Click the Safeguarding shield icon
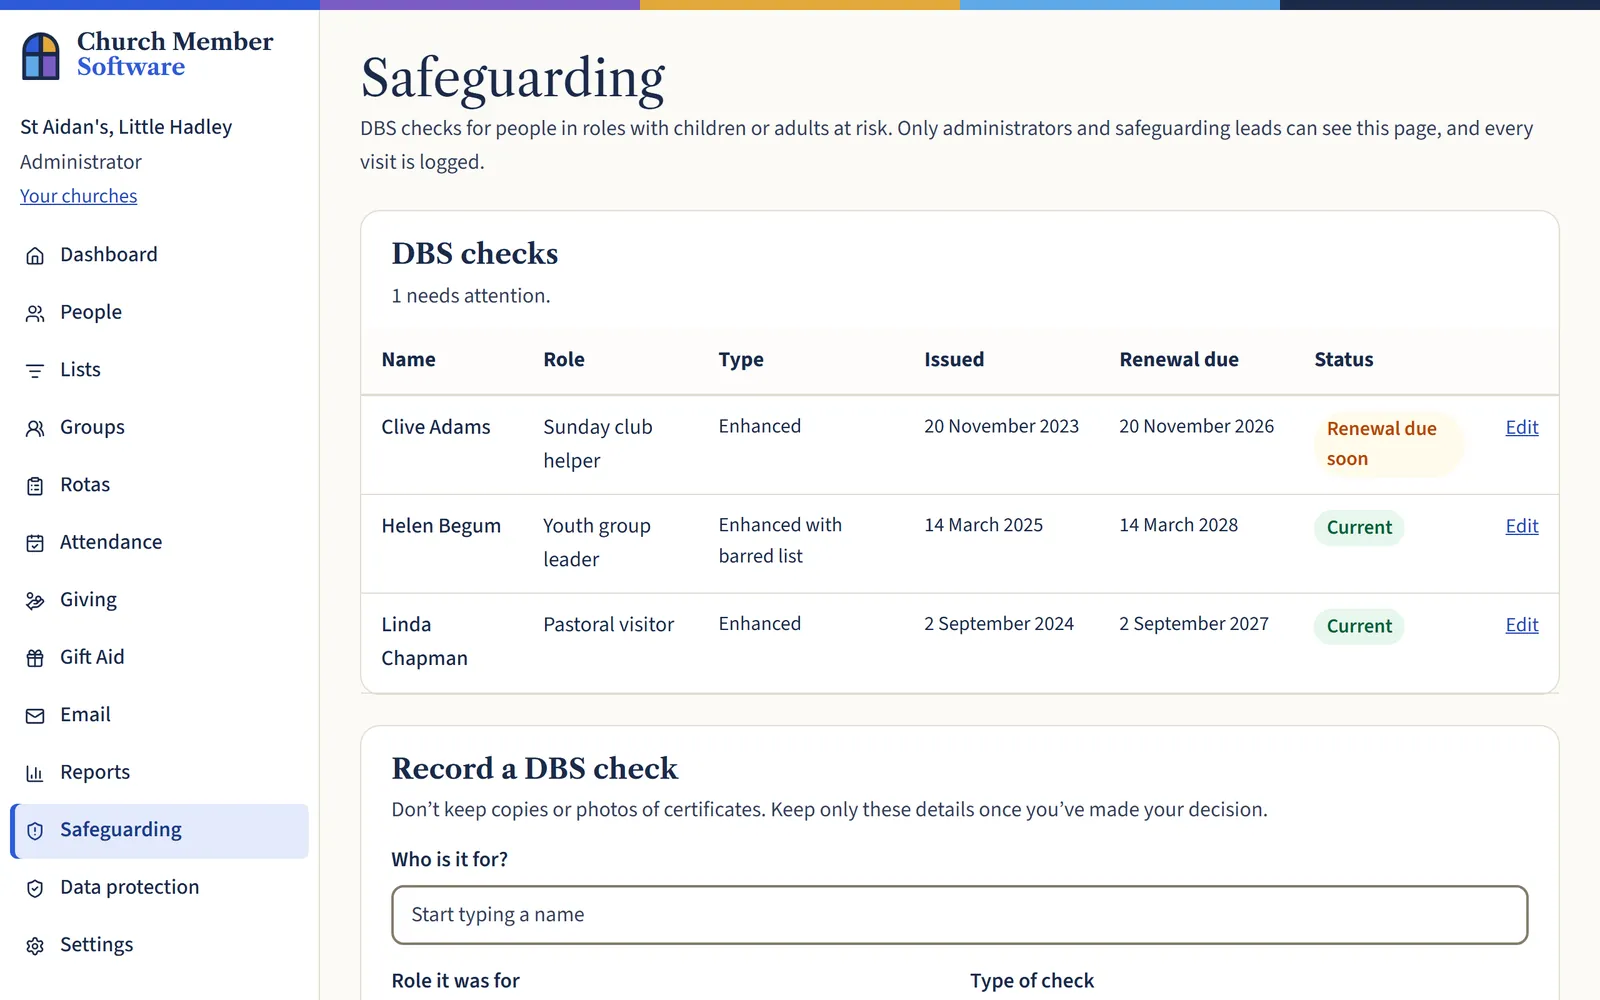 pyautogui.click(x=35, y=831)
